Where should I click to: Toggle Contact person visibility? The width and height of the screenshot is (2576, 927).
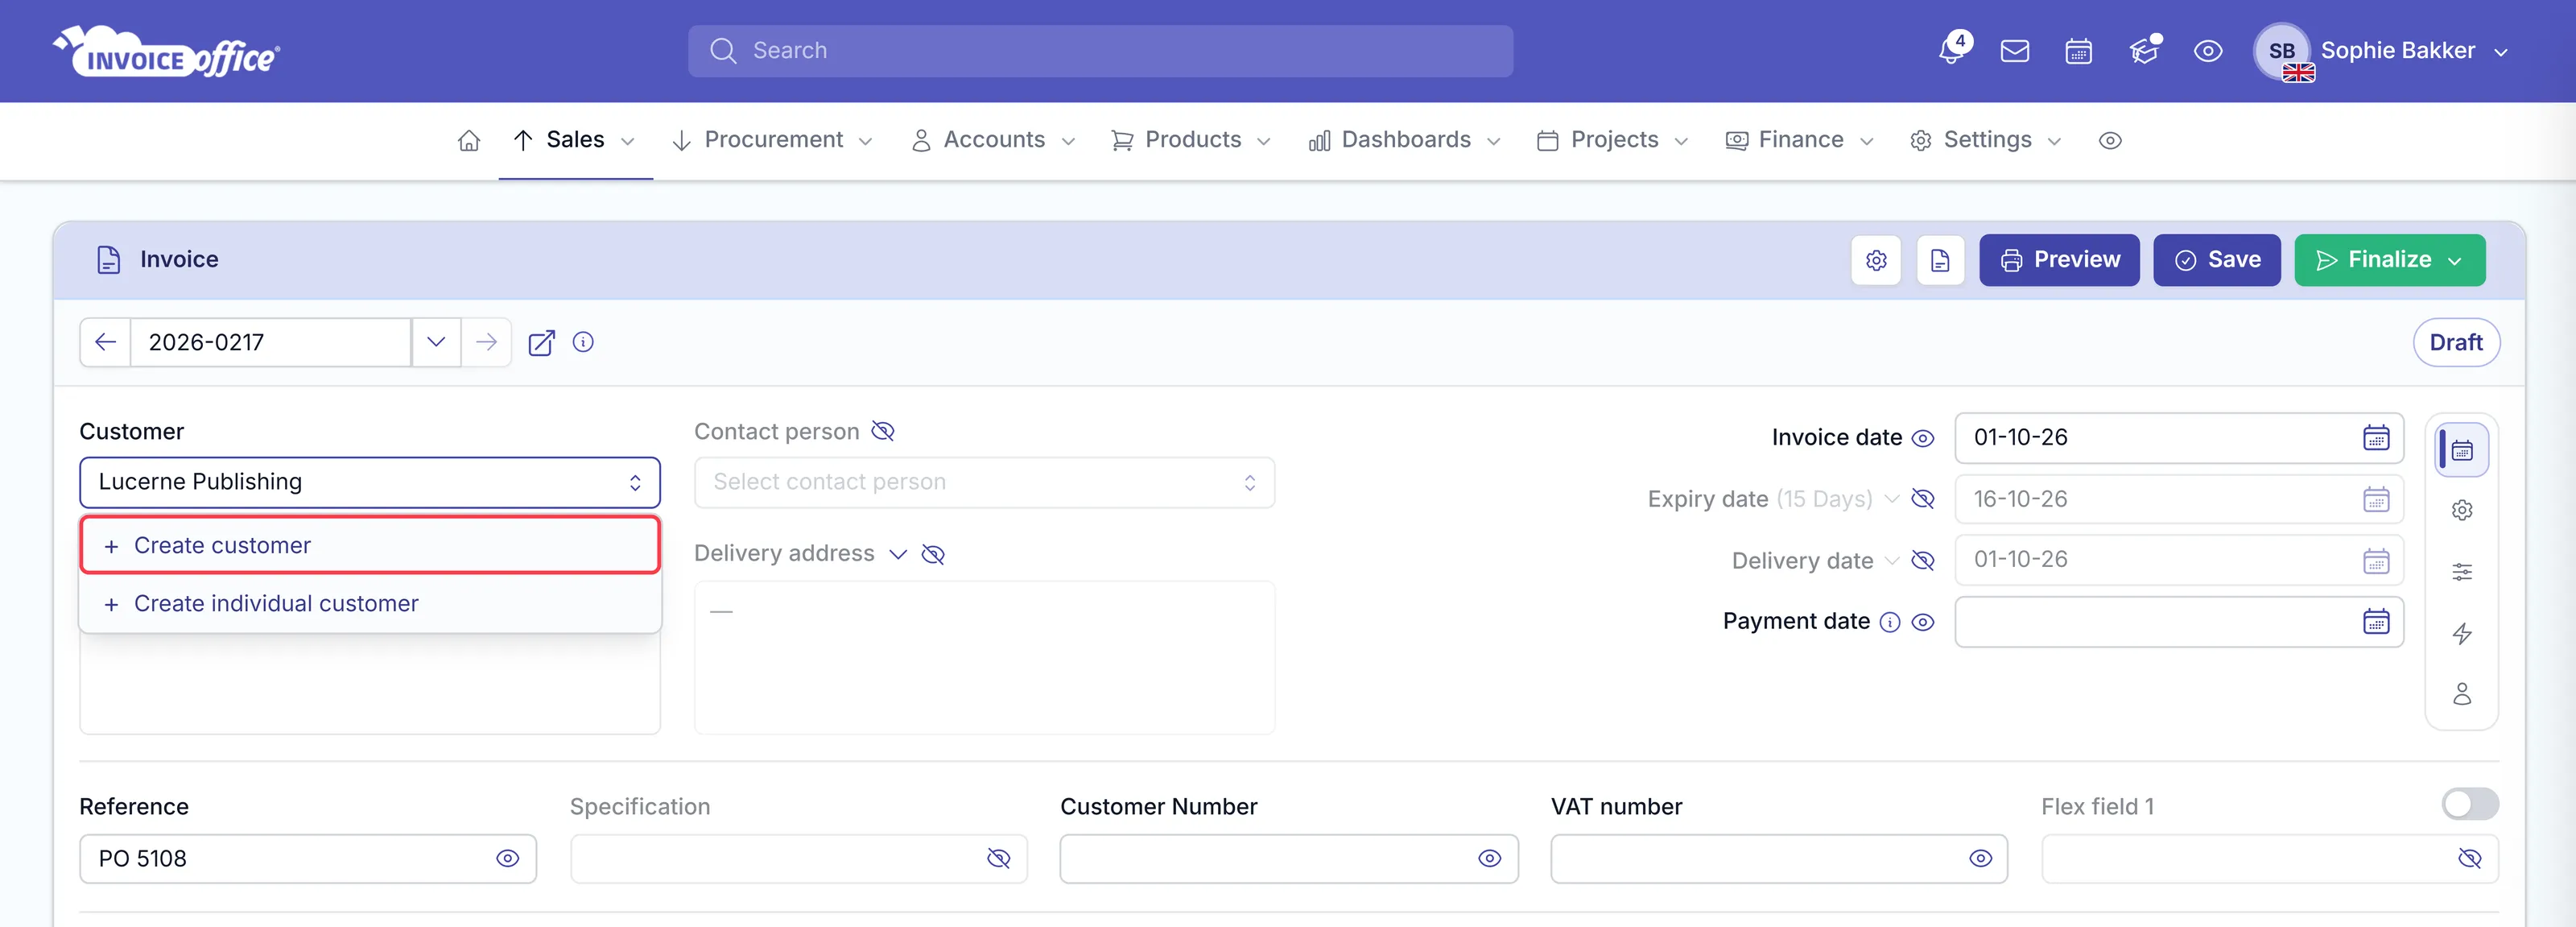(x=882, y=431)
